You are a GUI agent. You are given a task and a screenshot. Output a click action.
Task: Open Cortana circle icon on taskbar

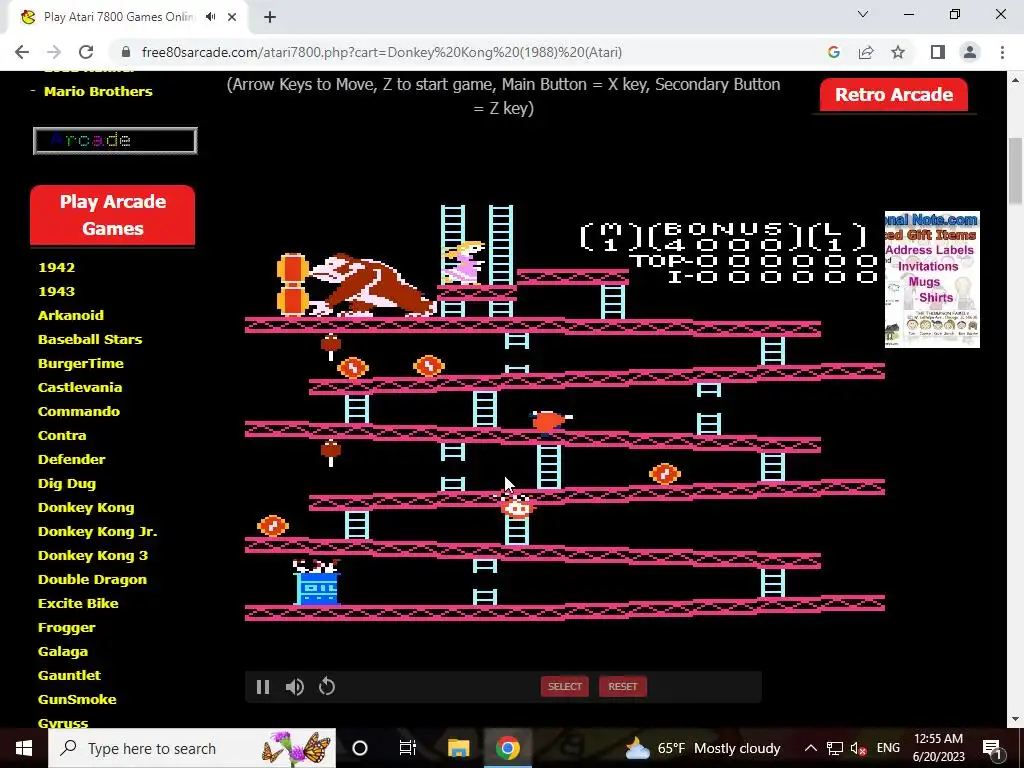[x=360, y=748]
